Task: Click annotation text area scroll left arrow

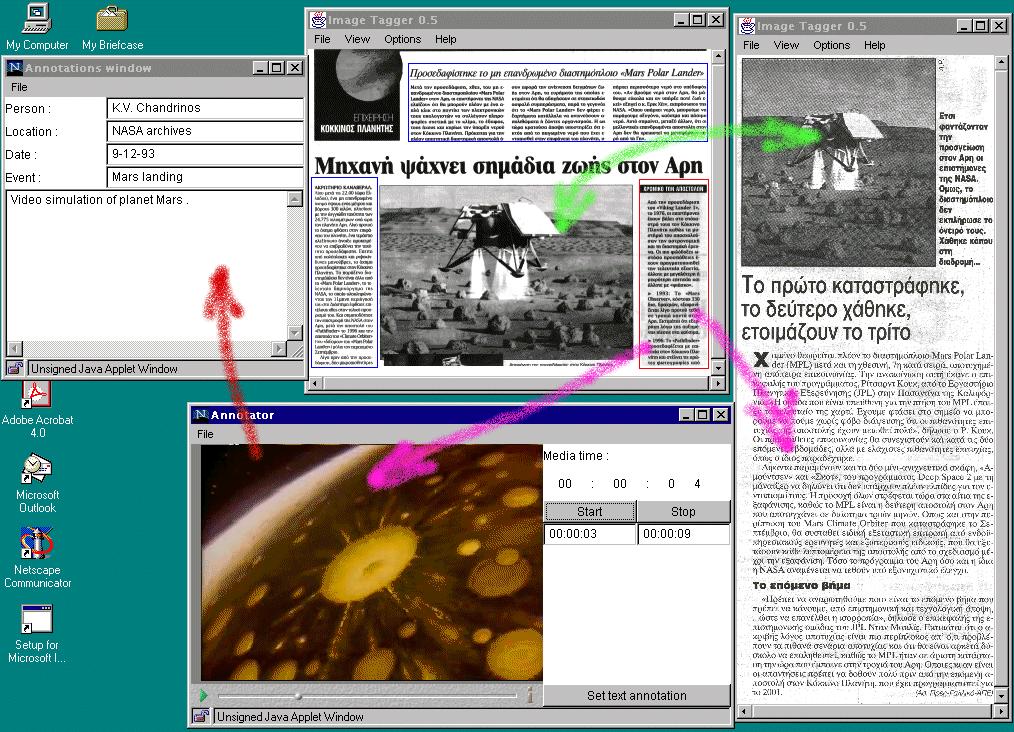Action: pos(14,349)
